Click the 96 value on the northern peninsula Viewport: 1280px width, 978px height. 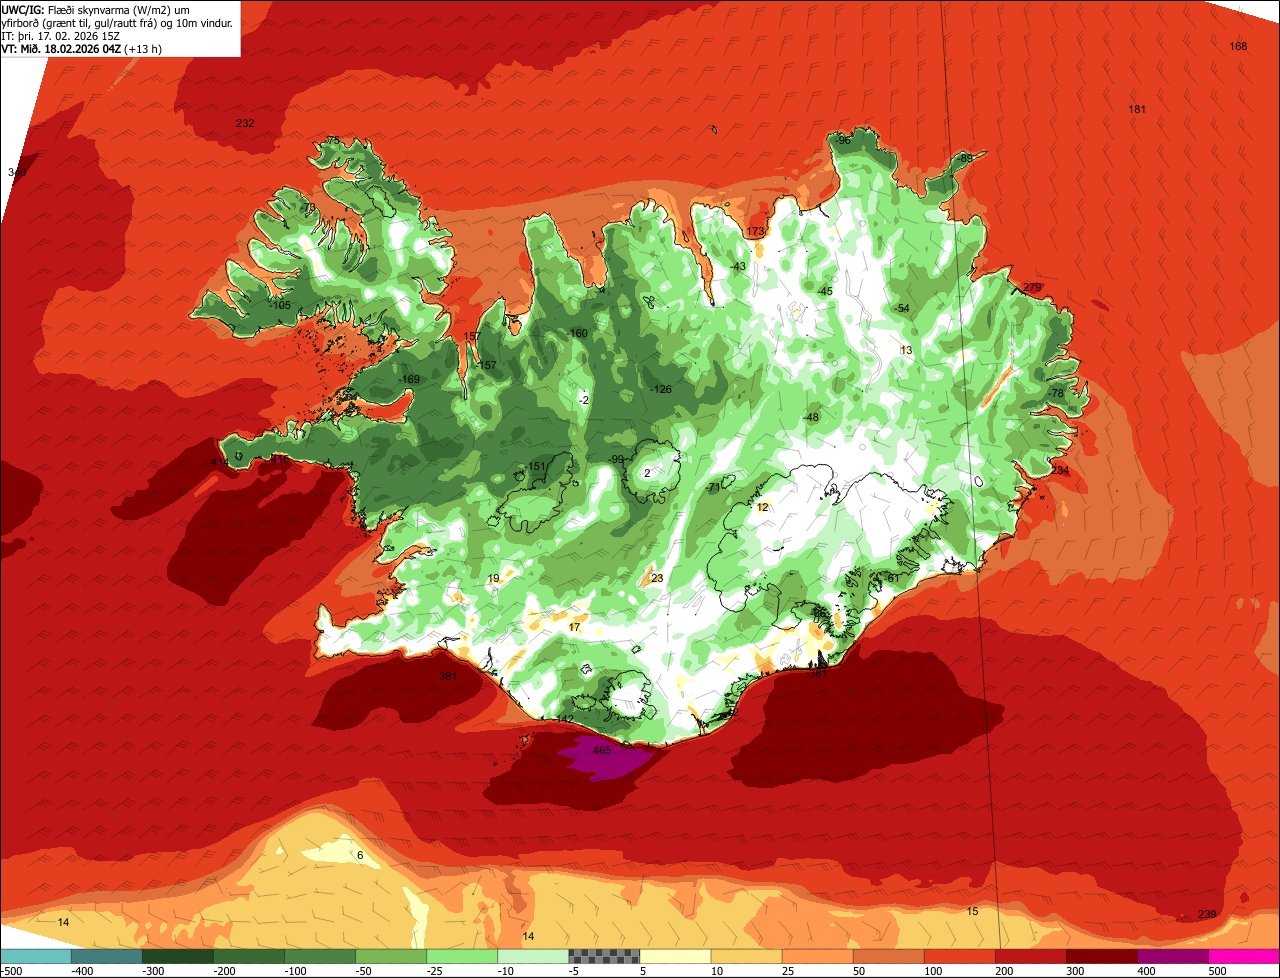[x=844, y=140]
